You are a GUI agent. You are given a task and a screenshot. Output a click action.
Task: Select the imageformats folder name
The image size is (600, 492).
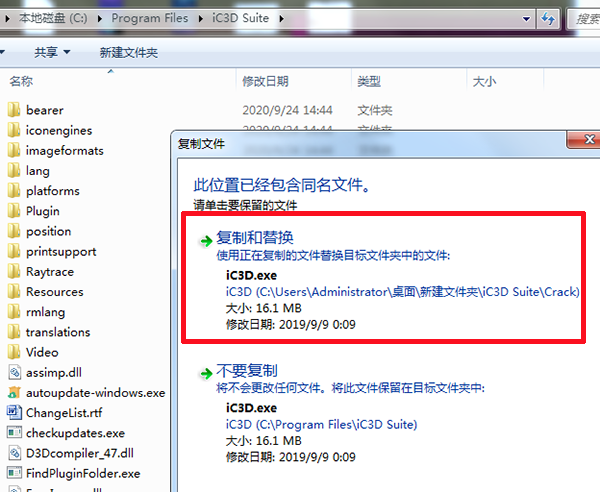[65, 151]
